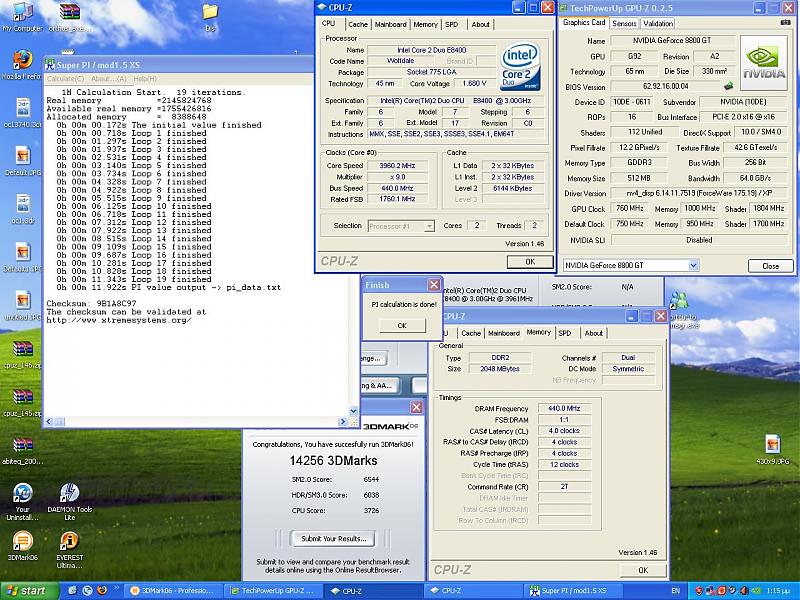Select the cpuz_145.zip archive icon

tap(21, 402)
